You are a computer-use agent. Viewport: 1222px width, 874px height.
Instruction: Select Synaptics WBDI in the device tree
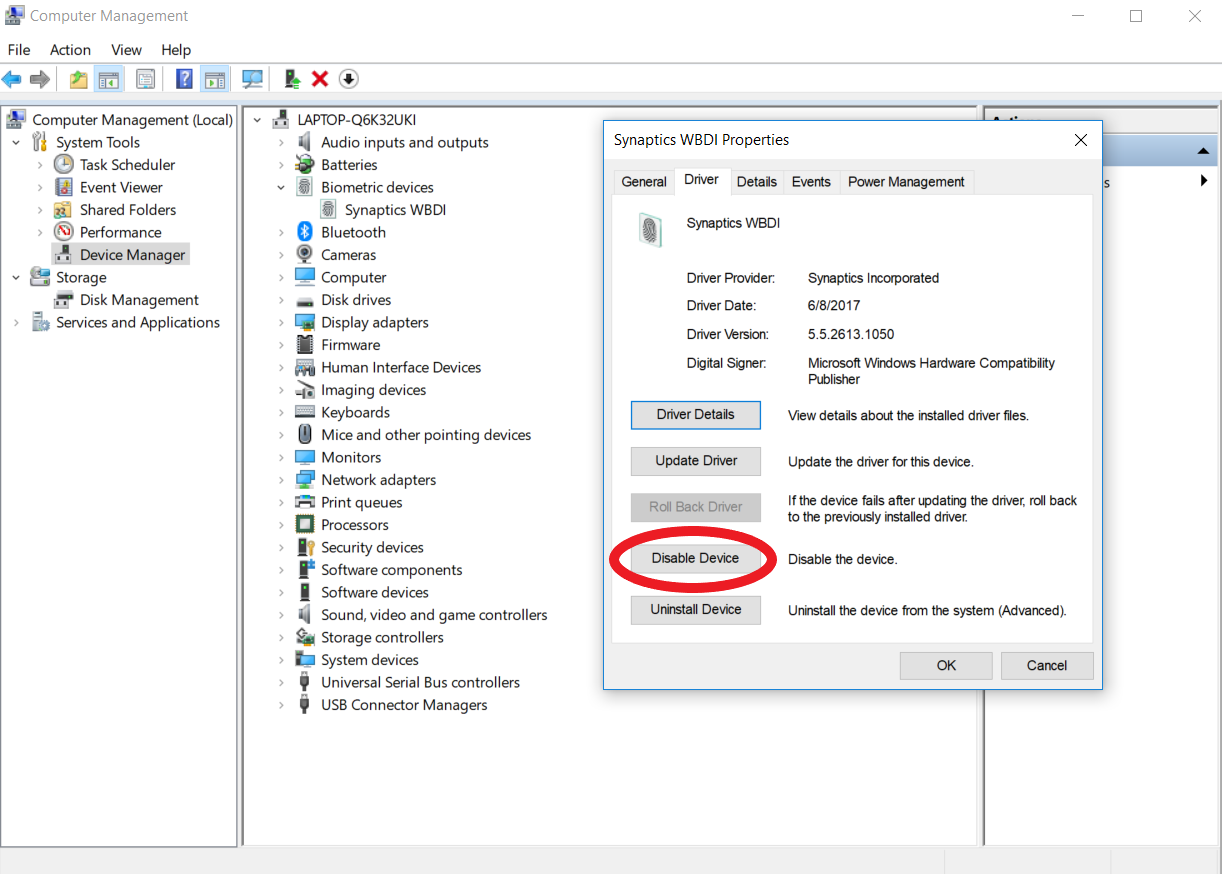(396, 209)
